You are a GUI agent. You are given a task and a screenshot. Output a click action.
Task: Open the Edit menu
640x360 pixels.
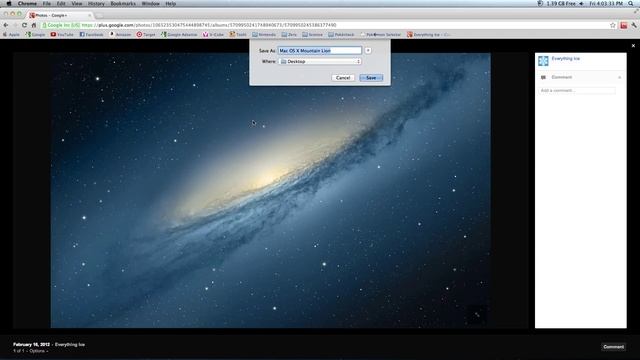tap(61, 3)
